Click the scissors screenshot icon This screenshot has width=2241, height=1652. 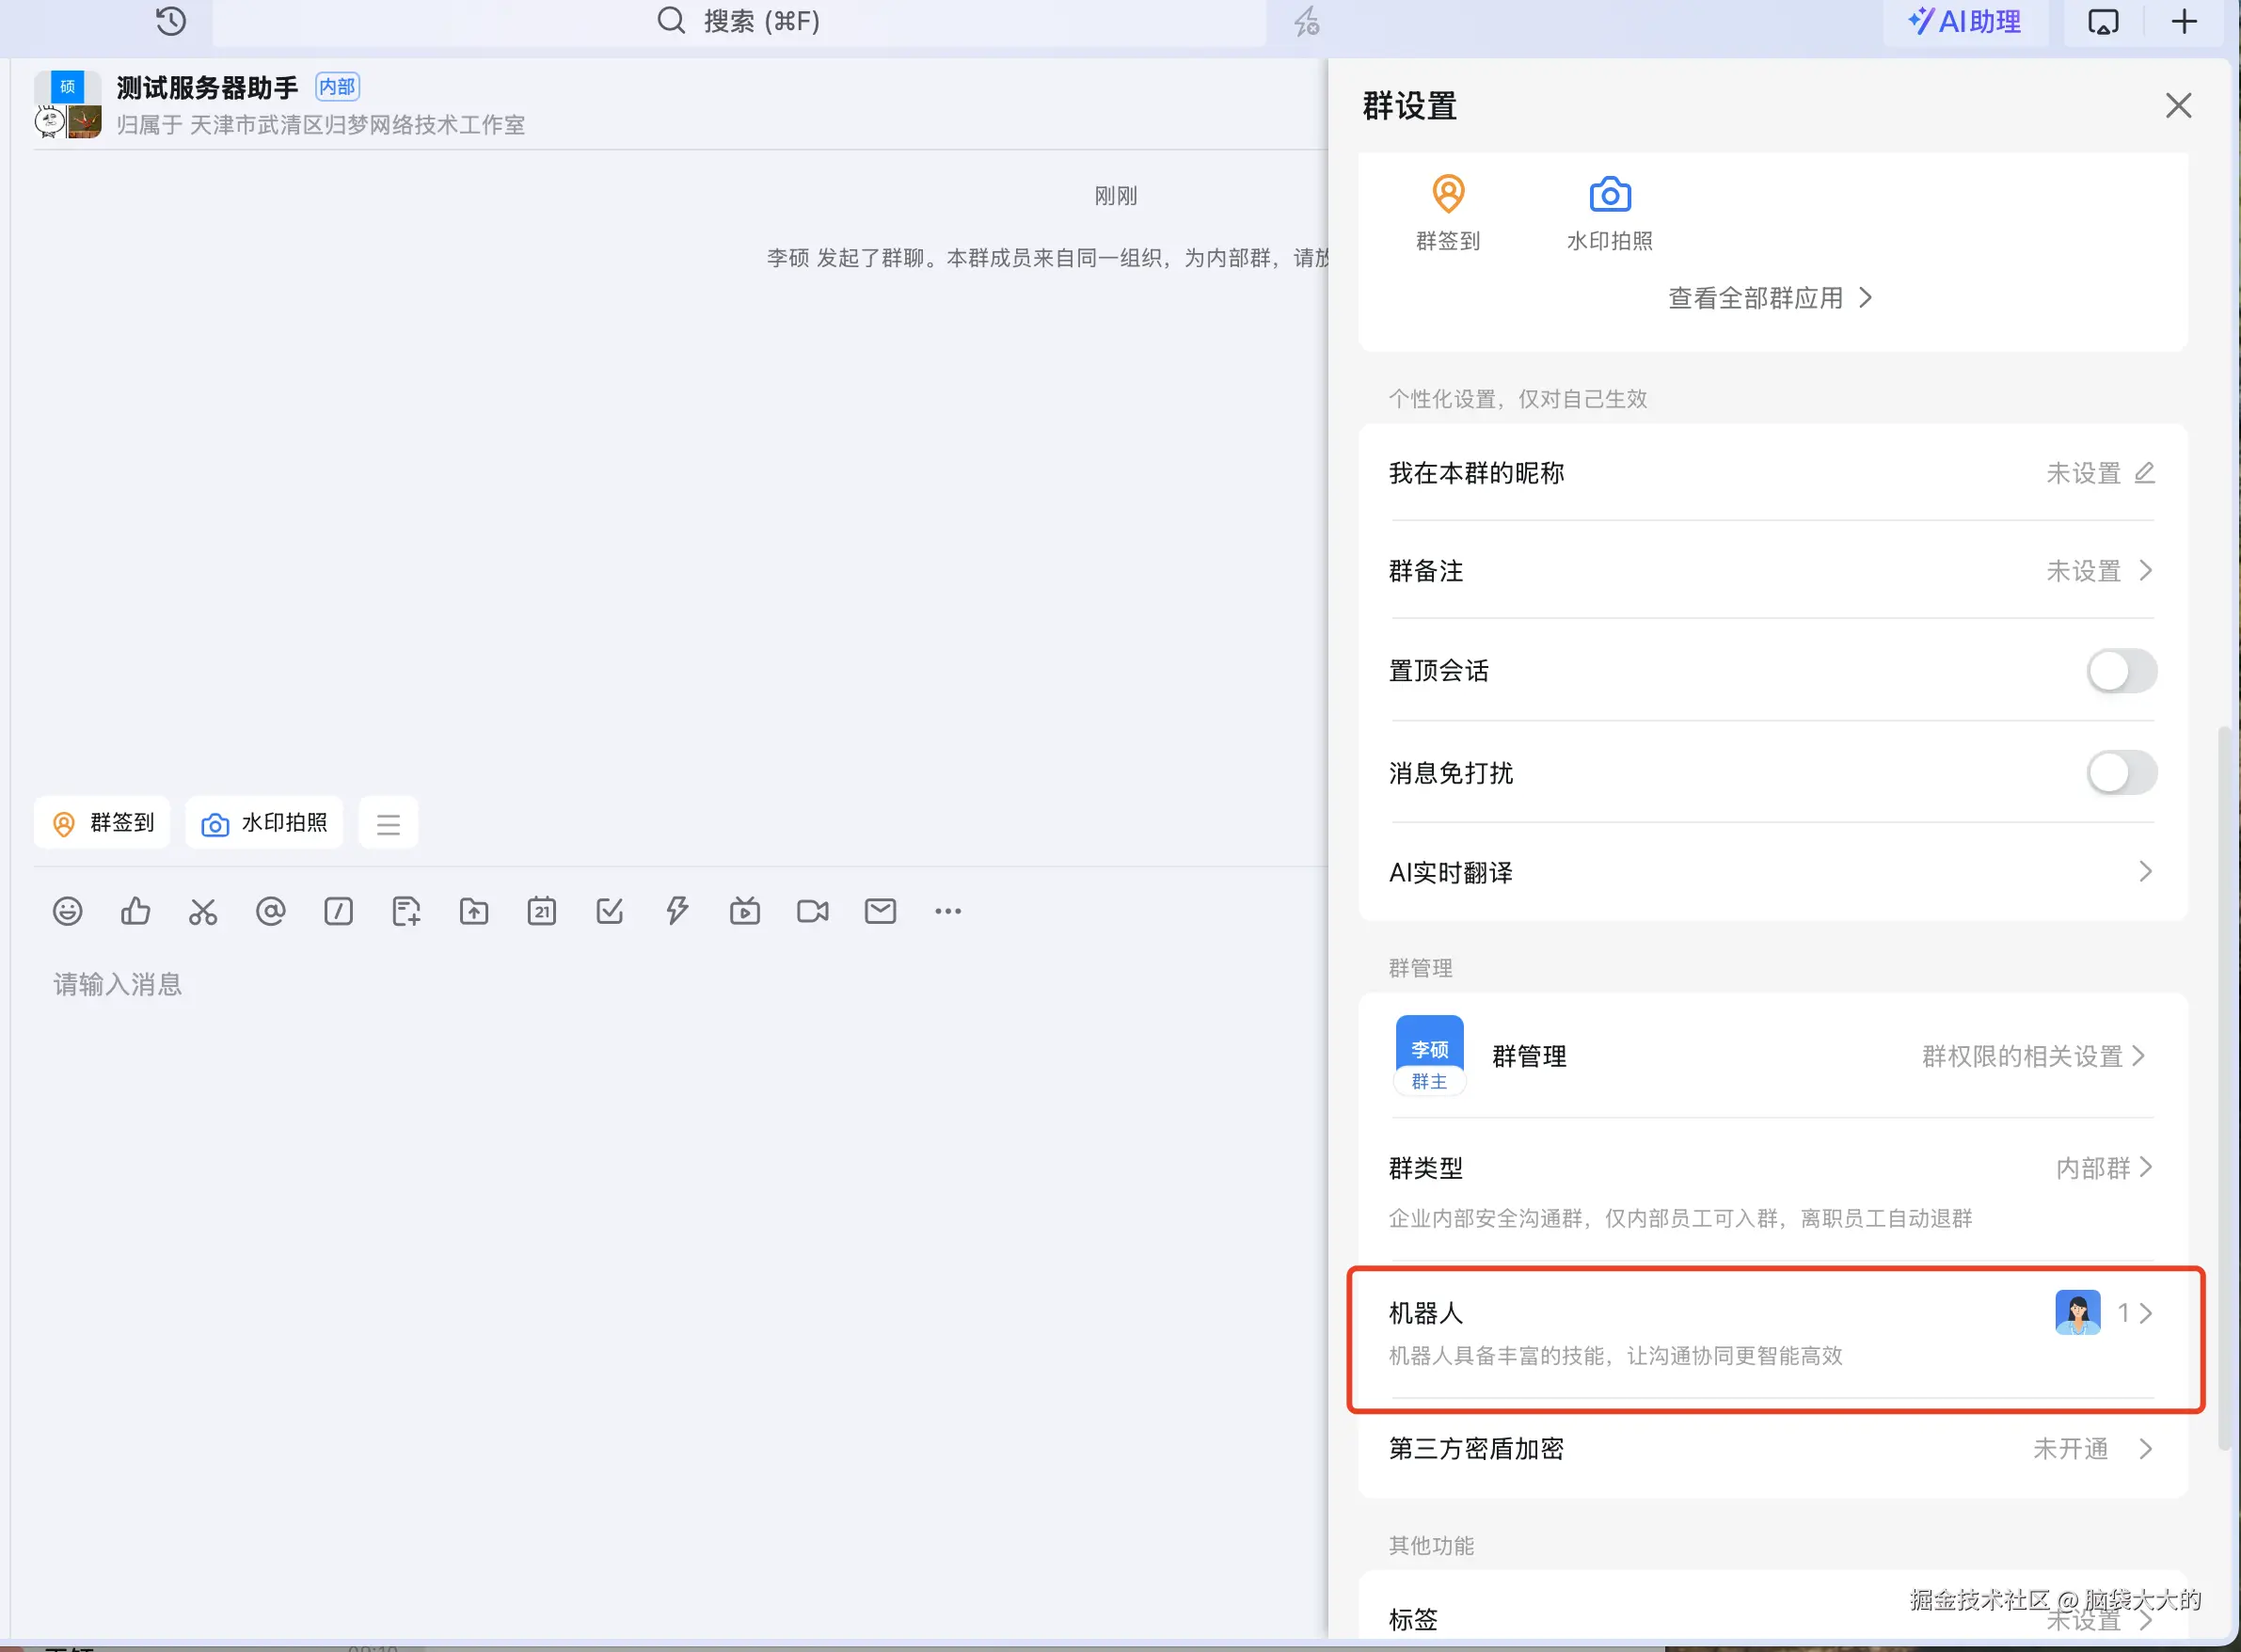coord(203,911)
